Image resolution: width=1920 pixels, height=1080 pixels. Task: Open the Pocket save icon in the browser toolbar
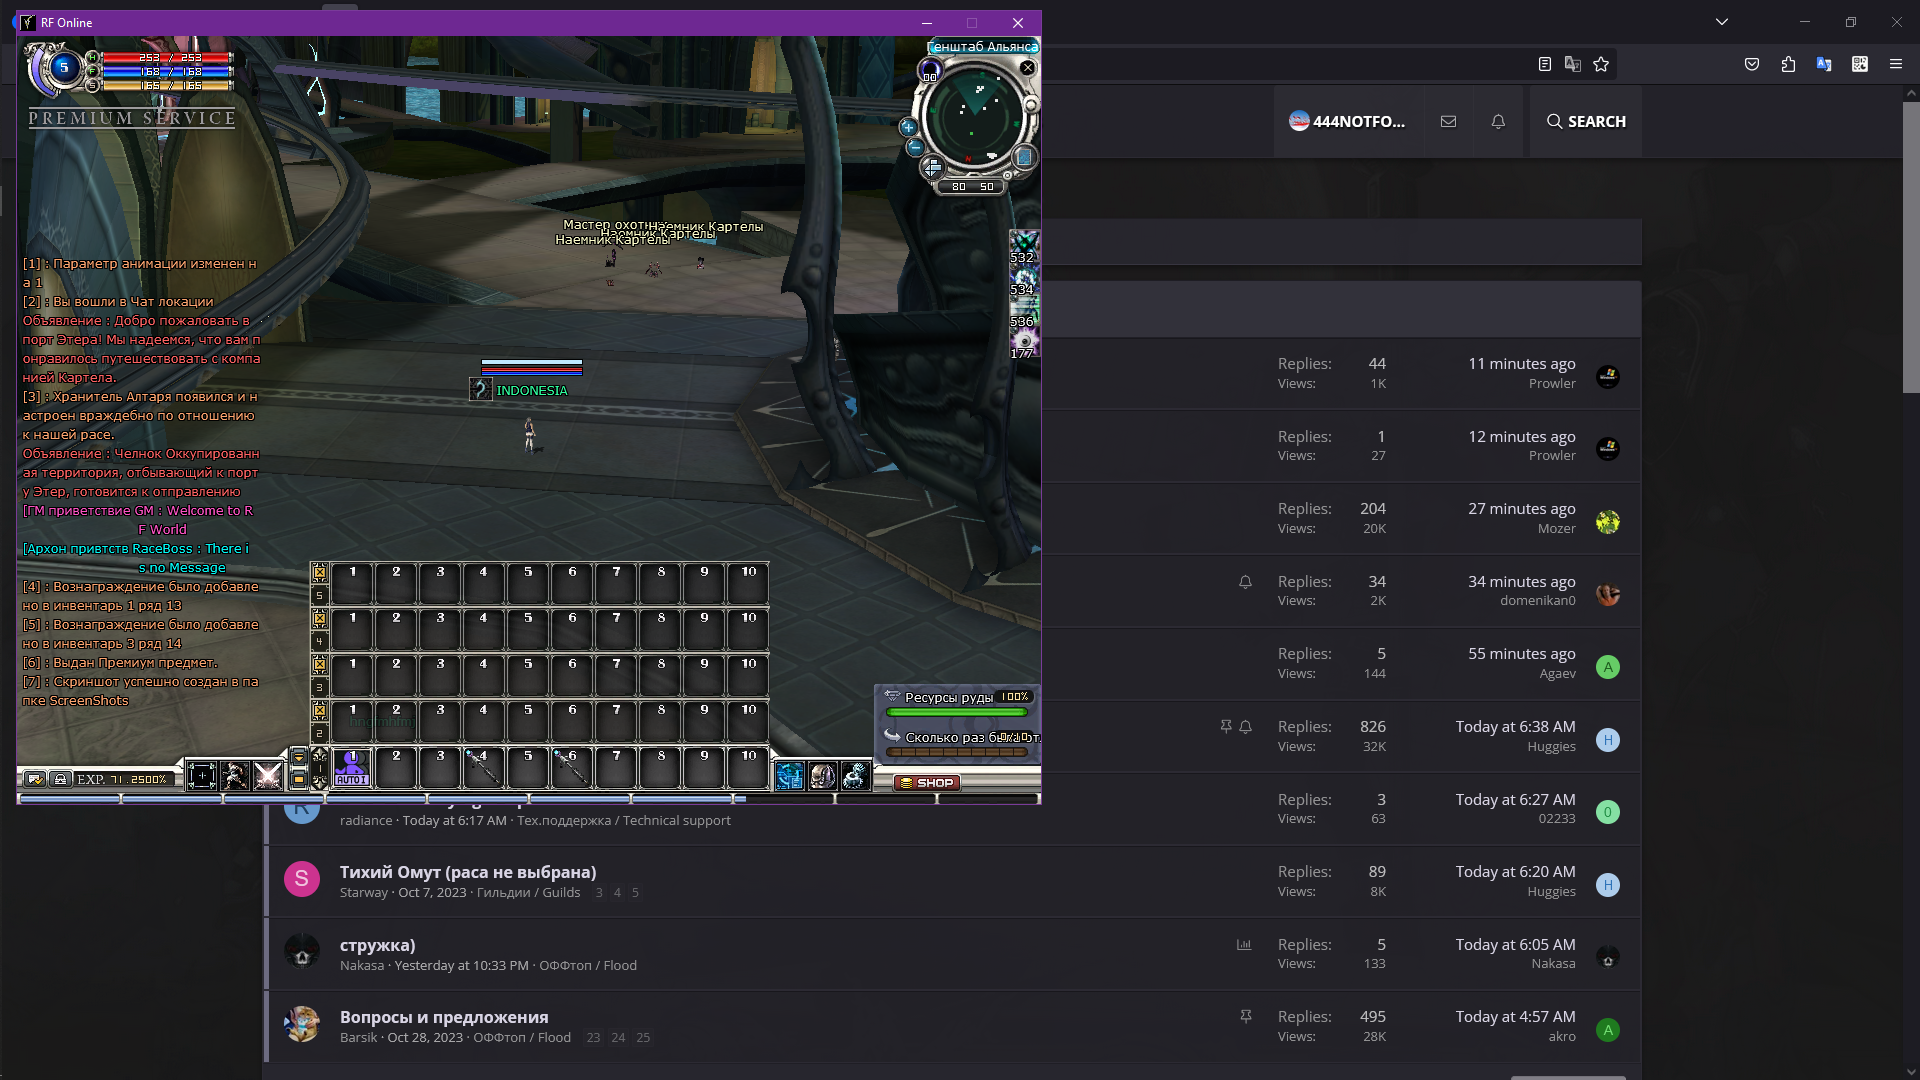tap(1751, 64)
